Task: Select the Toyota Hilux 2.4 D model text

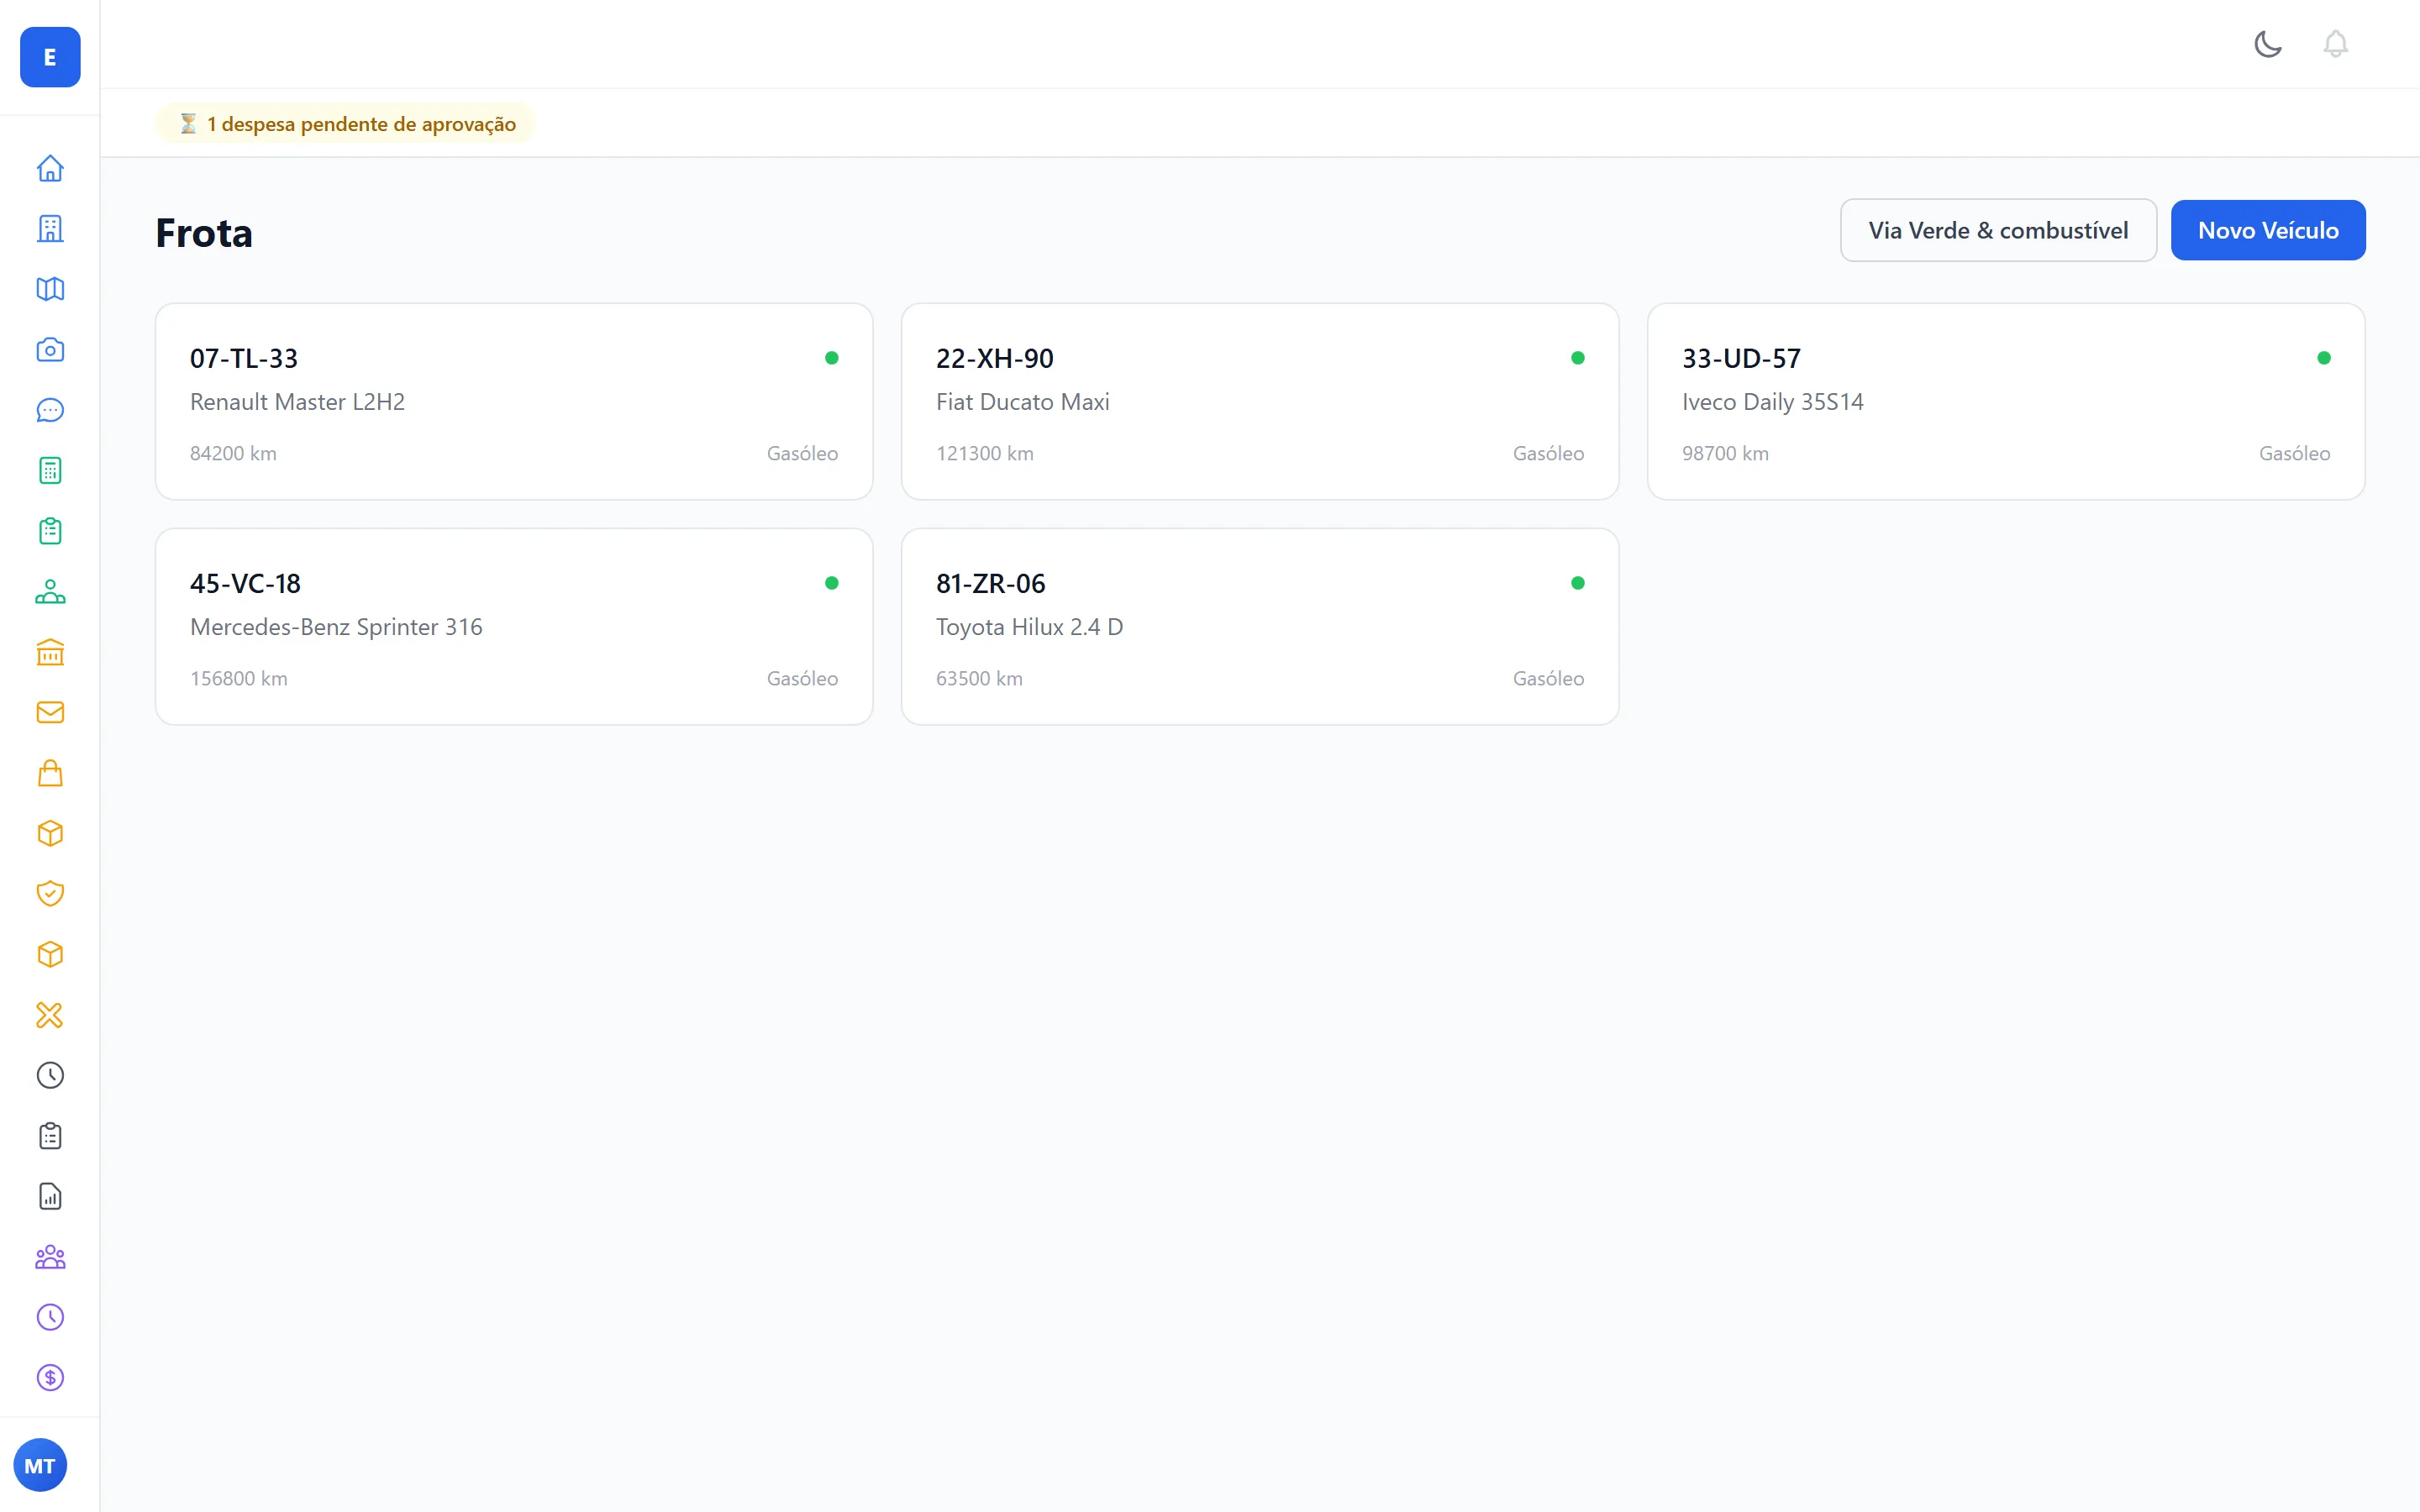Action: 1029,627
